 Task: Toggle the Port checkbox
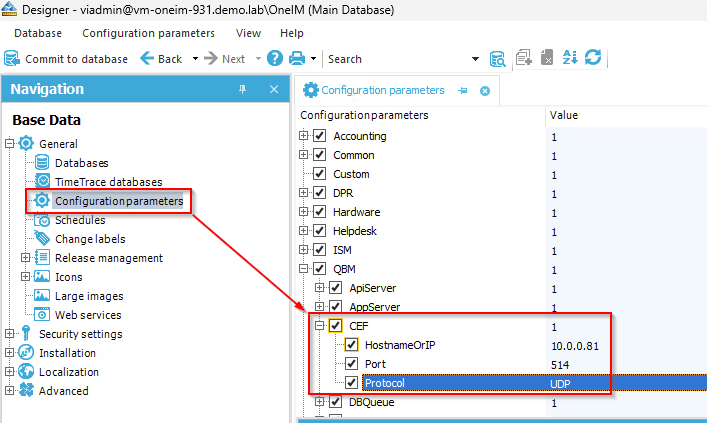[352, 363]
